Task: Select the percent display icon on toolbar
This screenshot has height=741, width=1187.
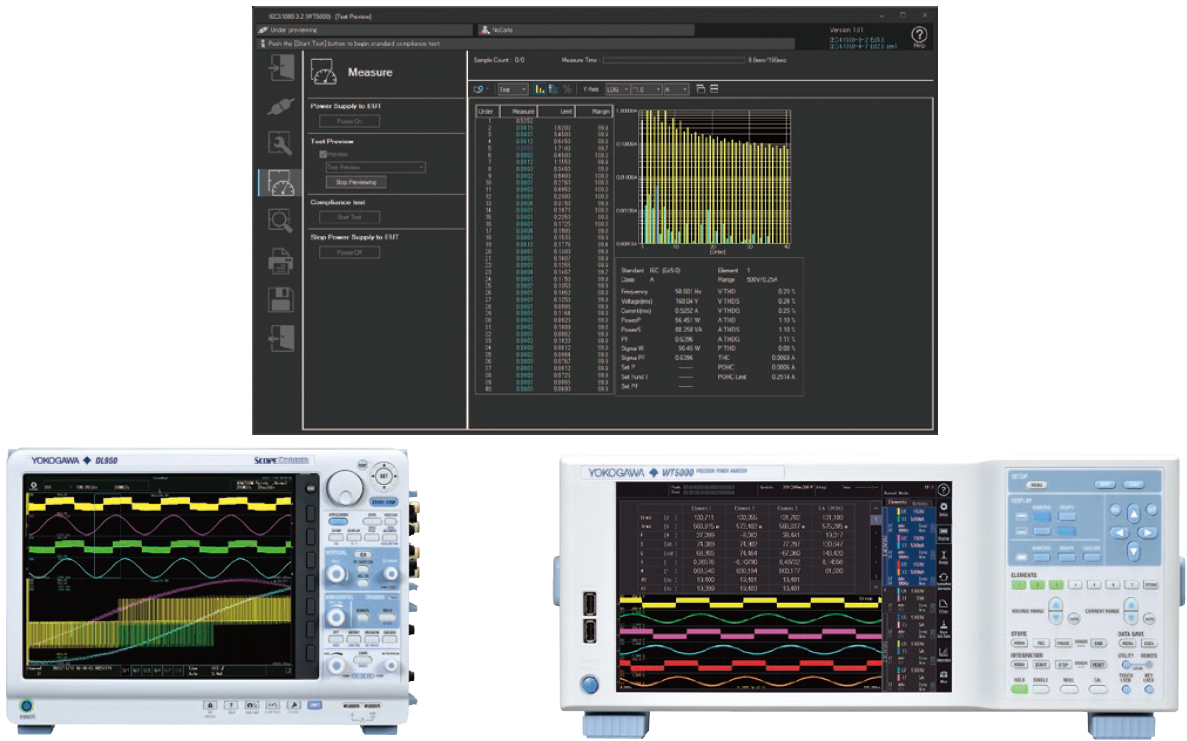Action: coord(567,89)
